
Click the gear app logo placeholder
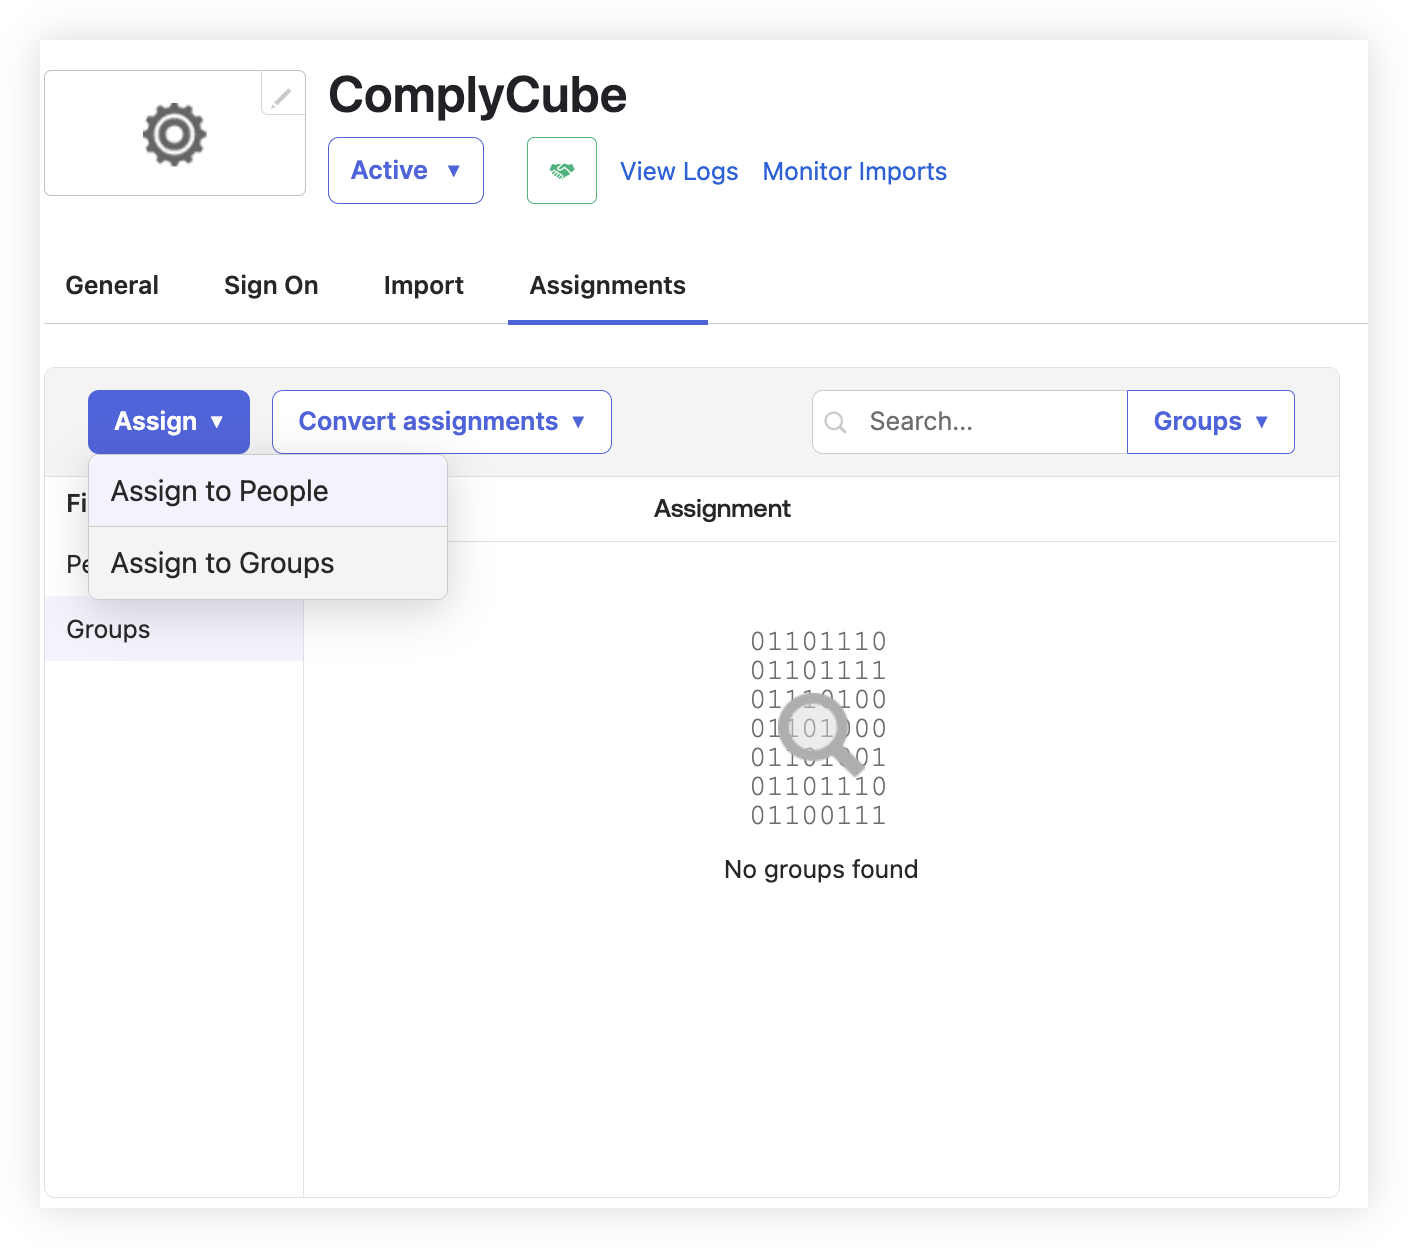coord(174,134)
